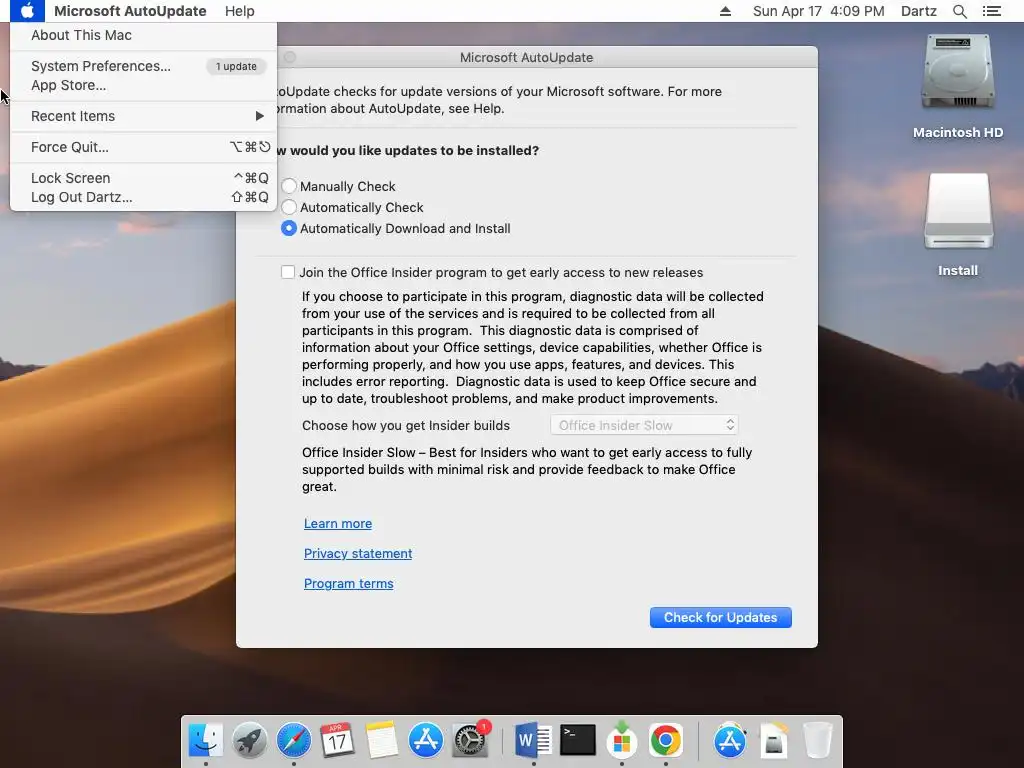This screenshot has width=1024, height=768.
Task: Click the grayed zoom button in AutoUpdate title bar
Action: [x=290, y=57]
